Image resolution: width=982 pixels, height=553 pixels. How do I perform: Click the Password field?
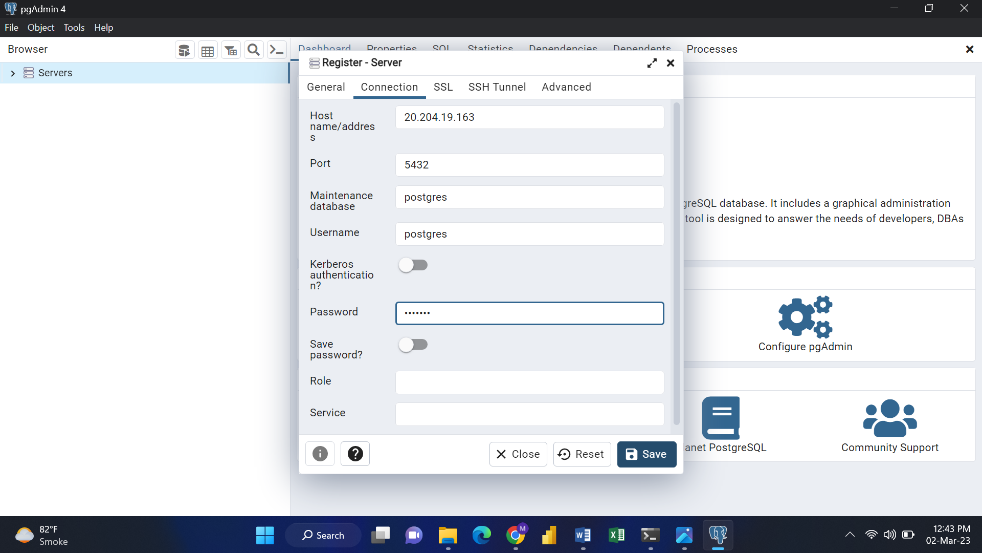530,313
